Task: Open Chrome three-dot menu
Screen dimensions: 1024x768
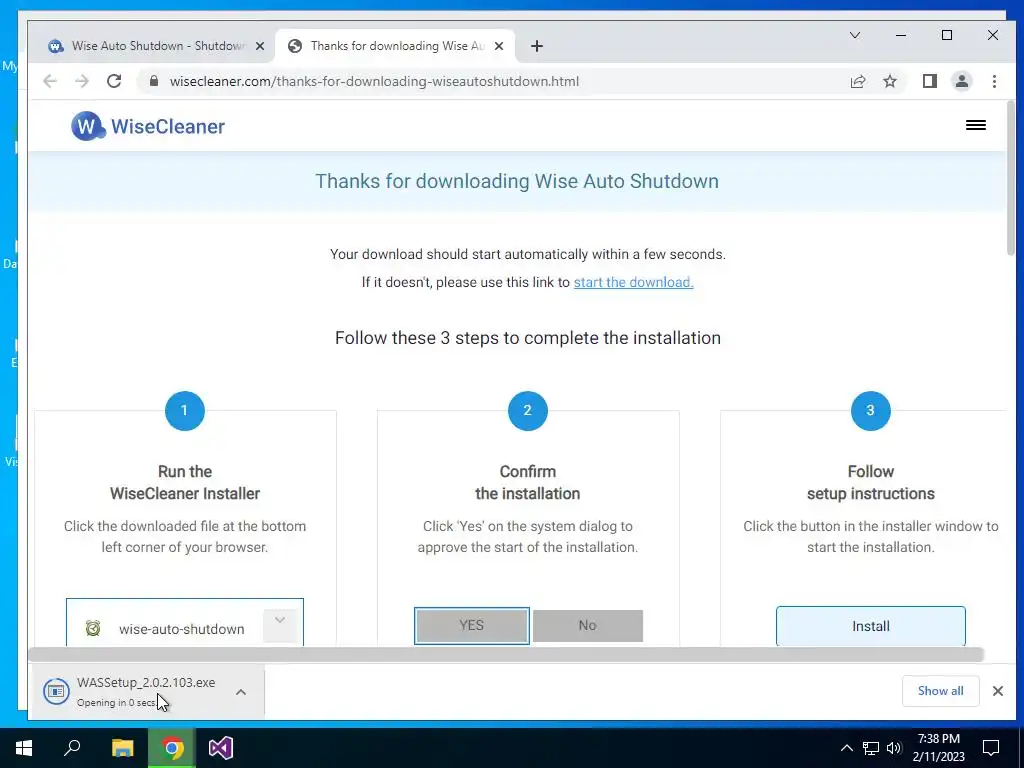Action: tap(994, 81)
